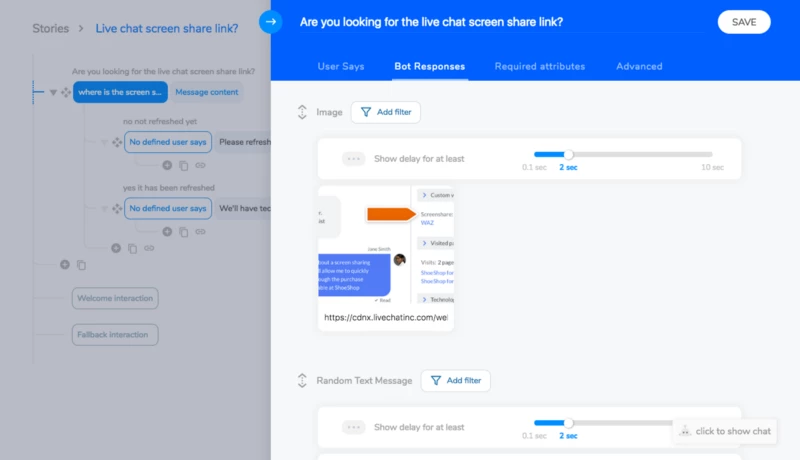This screenshot has width=800, height=460.
Task: Click Add filter next to Image
Action: (x=386, y=112)
